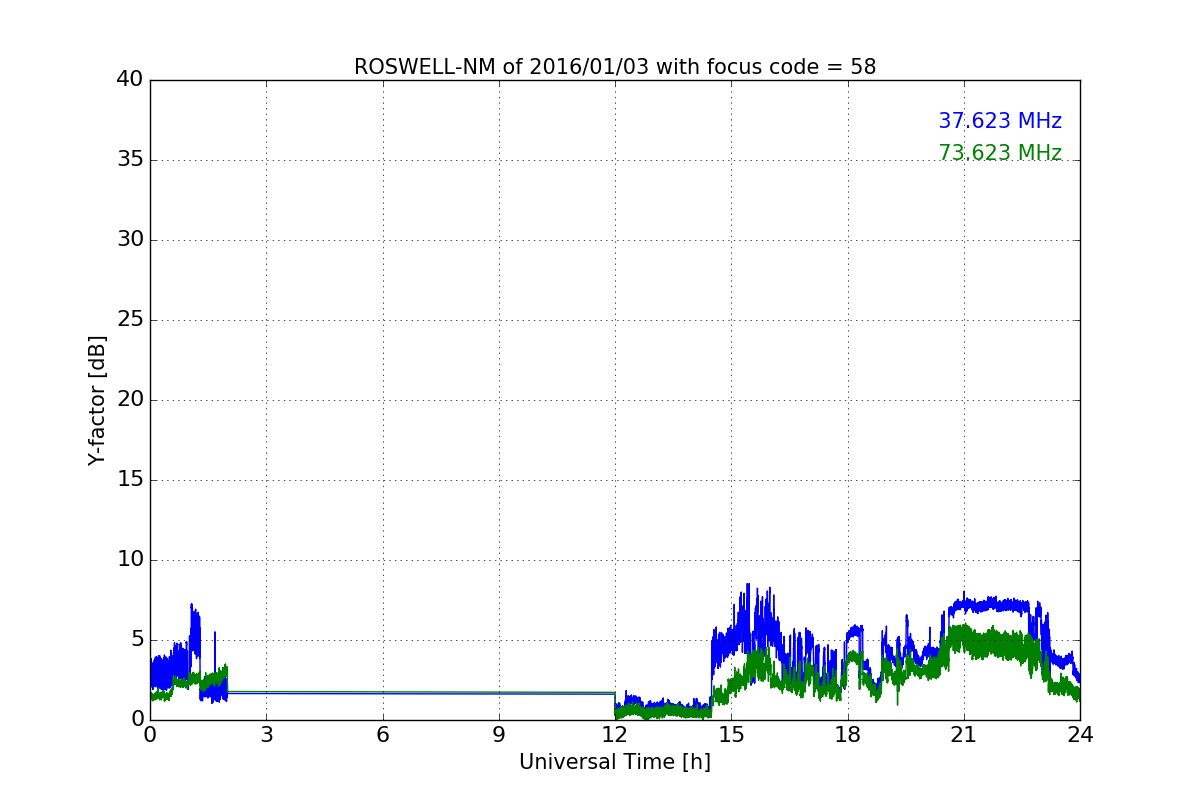This screenshot has height=800, width=1200.
Task: Click x-axis tick label 9
Action: 499,735
